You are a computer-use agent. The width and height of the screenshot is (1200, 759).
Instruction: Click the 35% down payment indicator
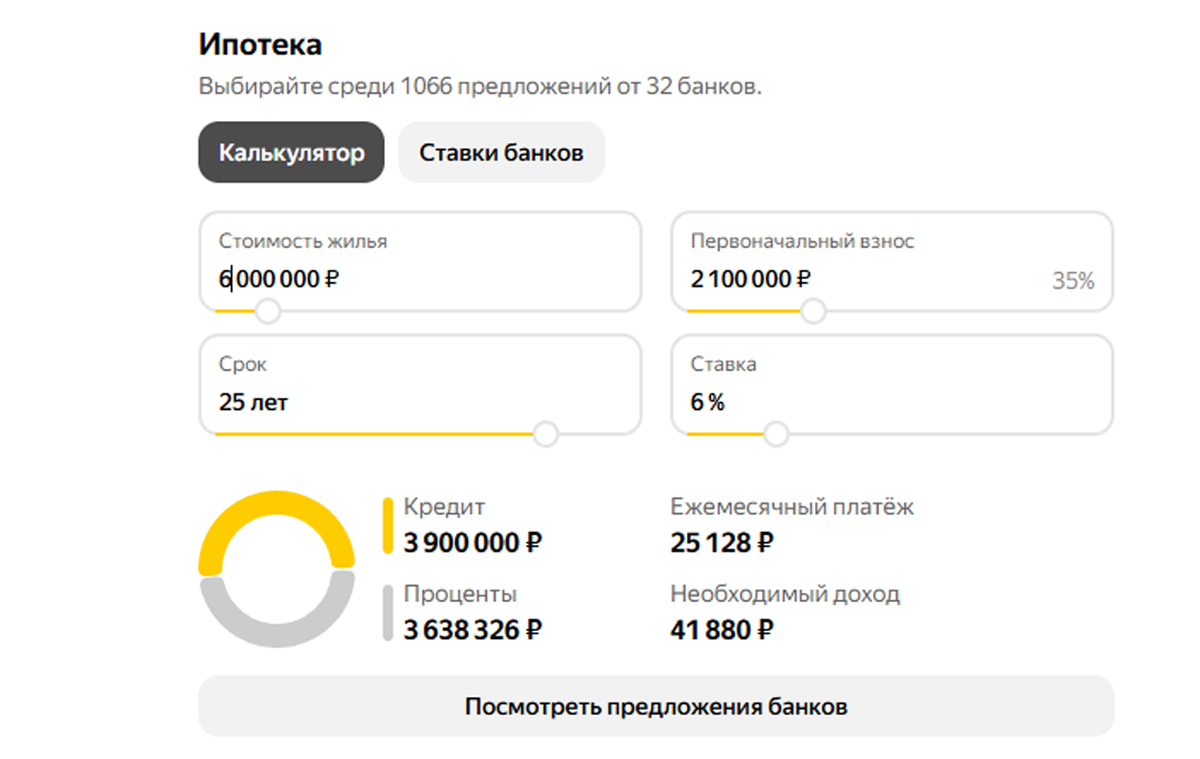click(x=1073, y=281)
